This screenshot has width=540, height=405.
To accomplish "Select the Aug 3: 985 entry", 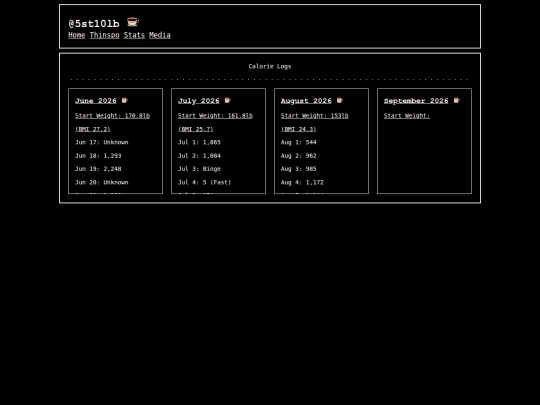I will pyautogui.click(x=299, y=169).
